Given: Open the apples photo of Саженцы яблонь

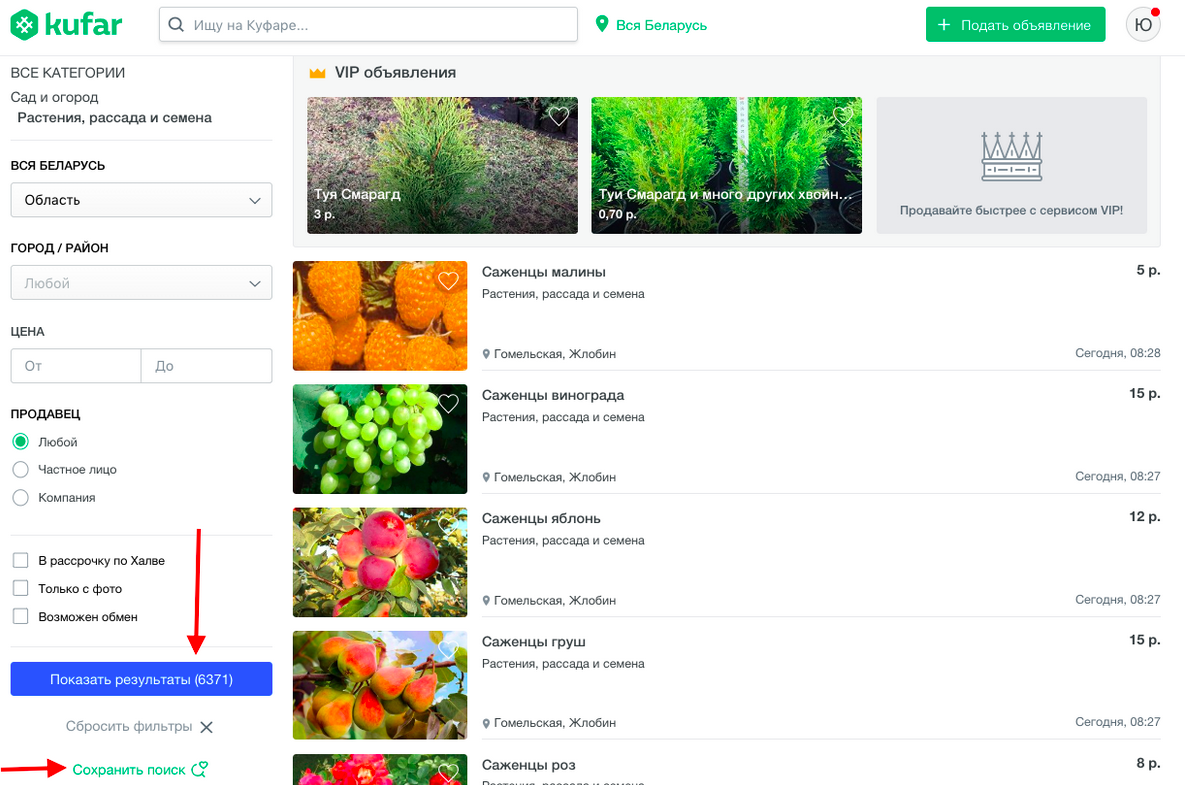Looking at the screenshot, I should [x=380, y=562].
